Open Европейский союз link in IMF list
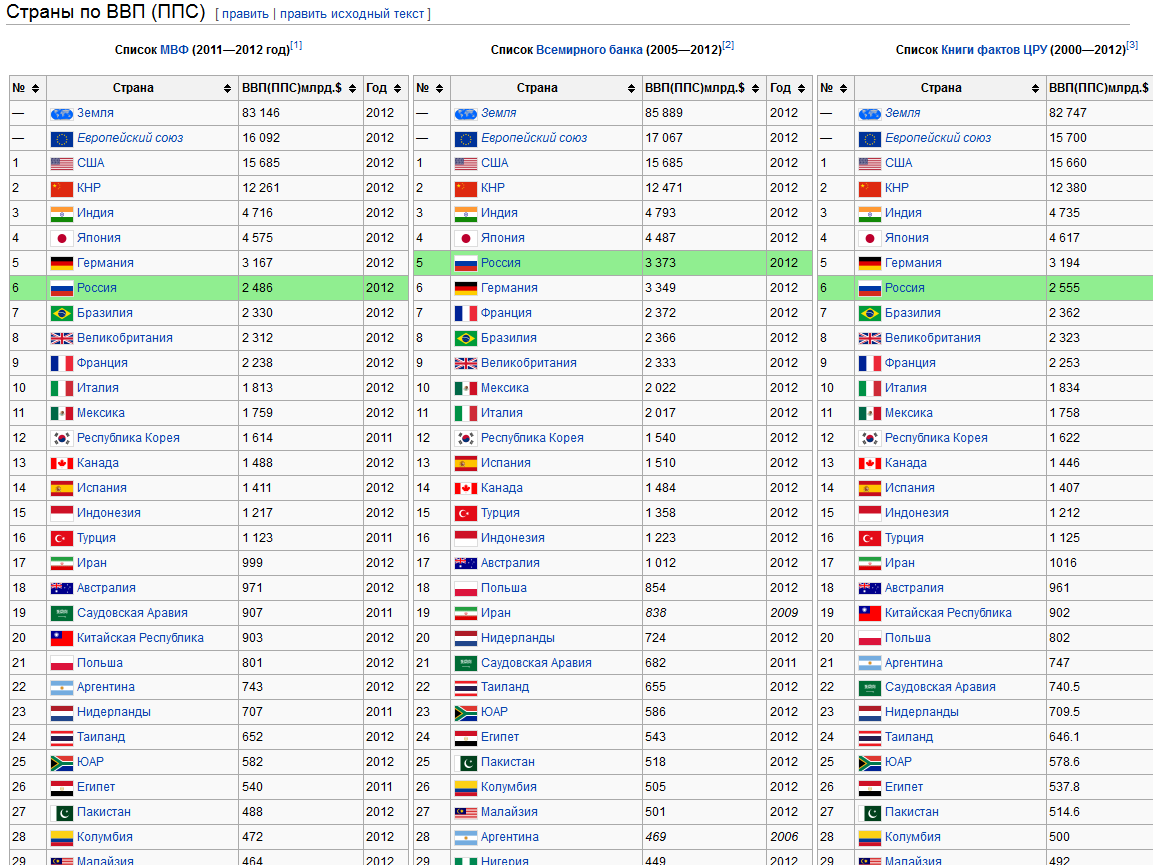 [129, 138]
